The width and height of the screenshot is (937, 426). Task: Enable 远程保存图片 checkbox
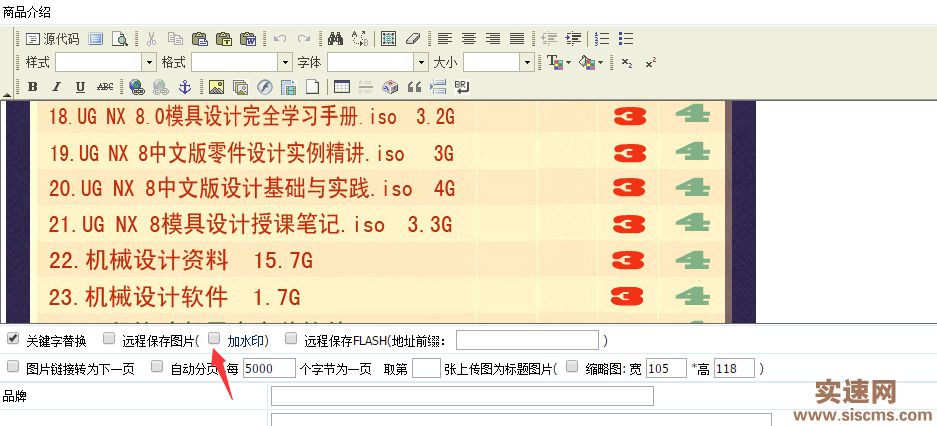pos(109,339)
